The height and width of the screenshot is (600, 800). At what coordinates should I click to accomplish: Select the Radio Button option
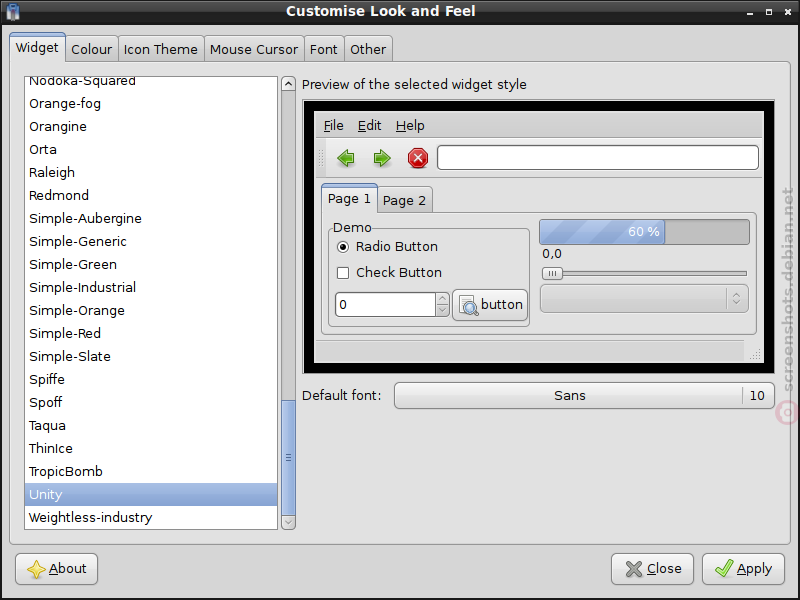[x=388, y=247]
